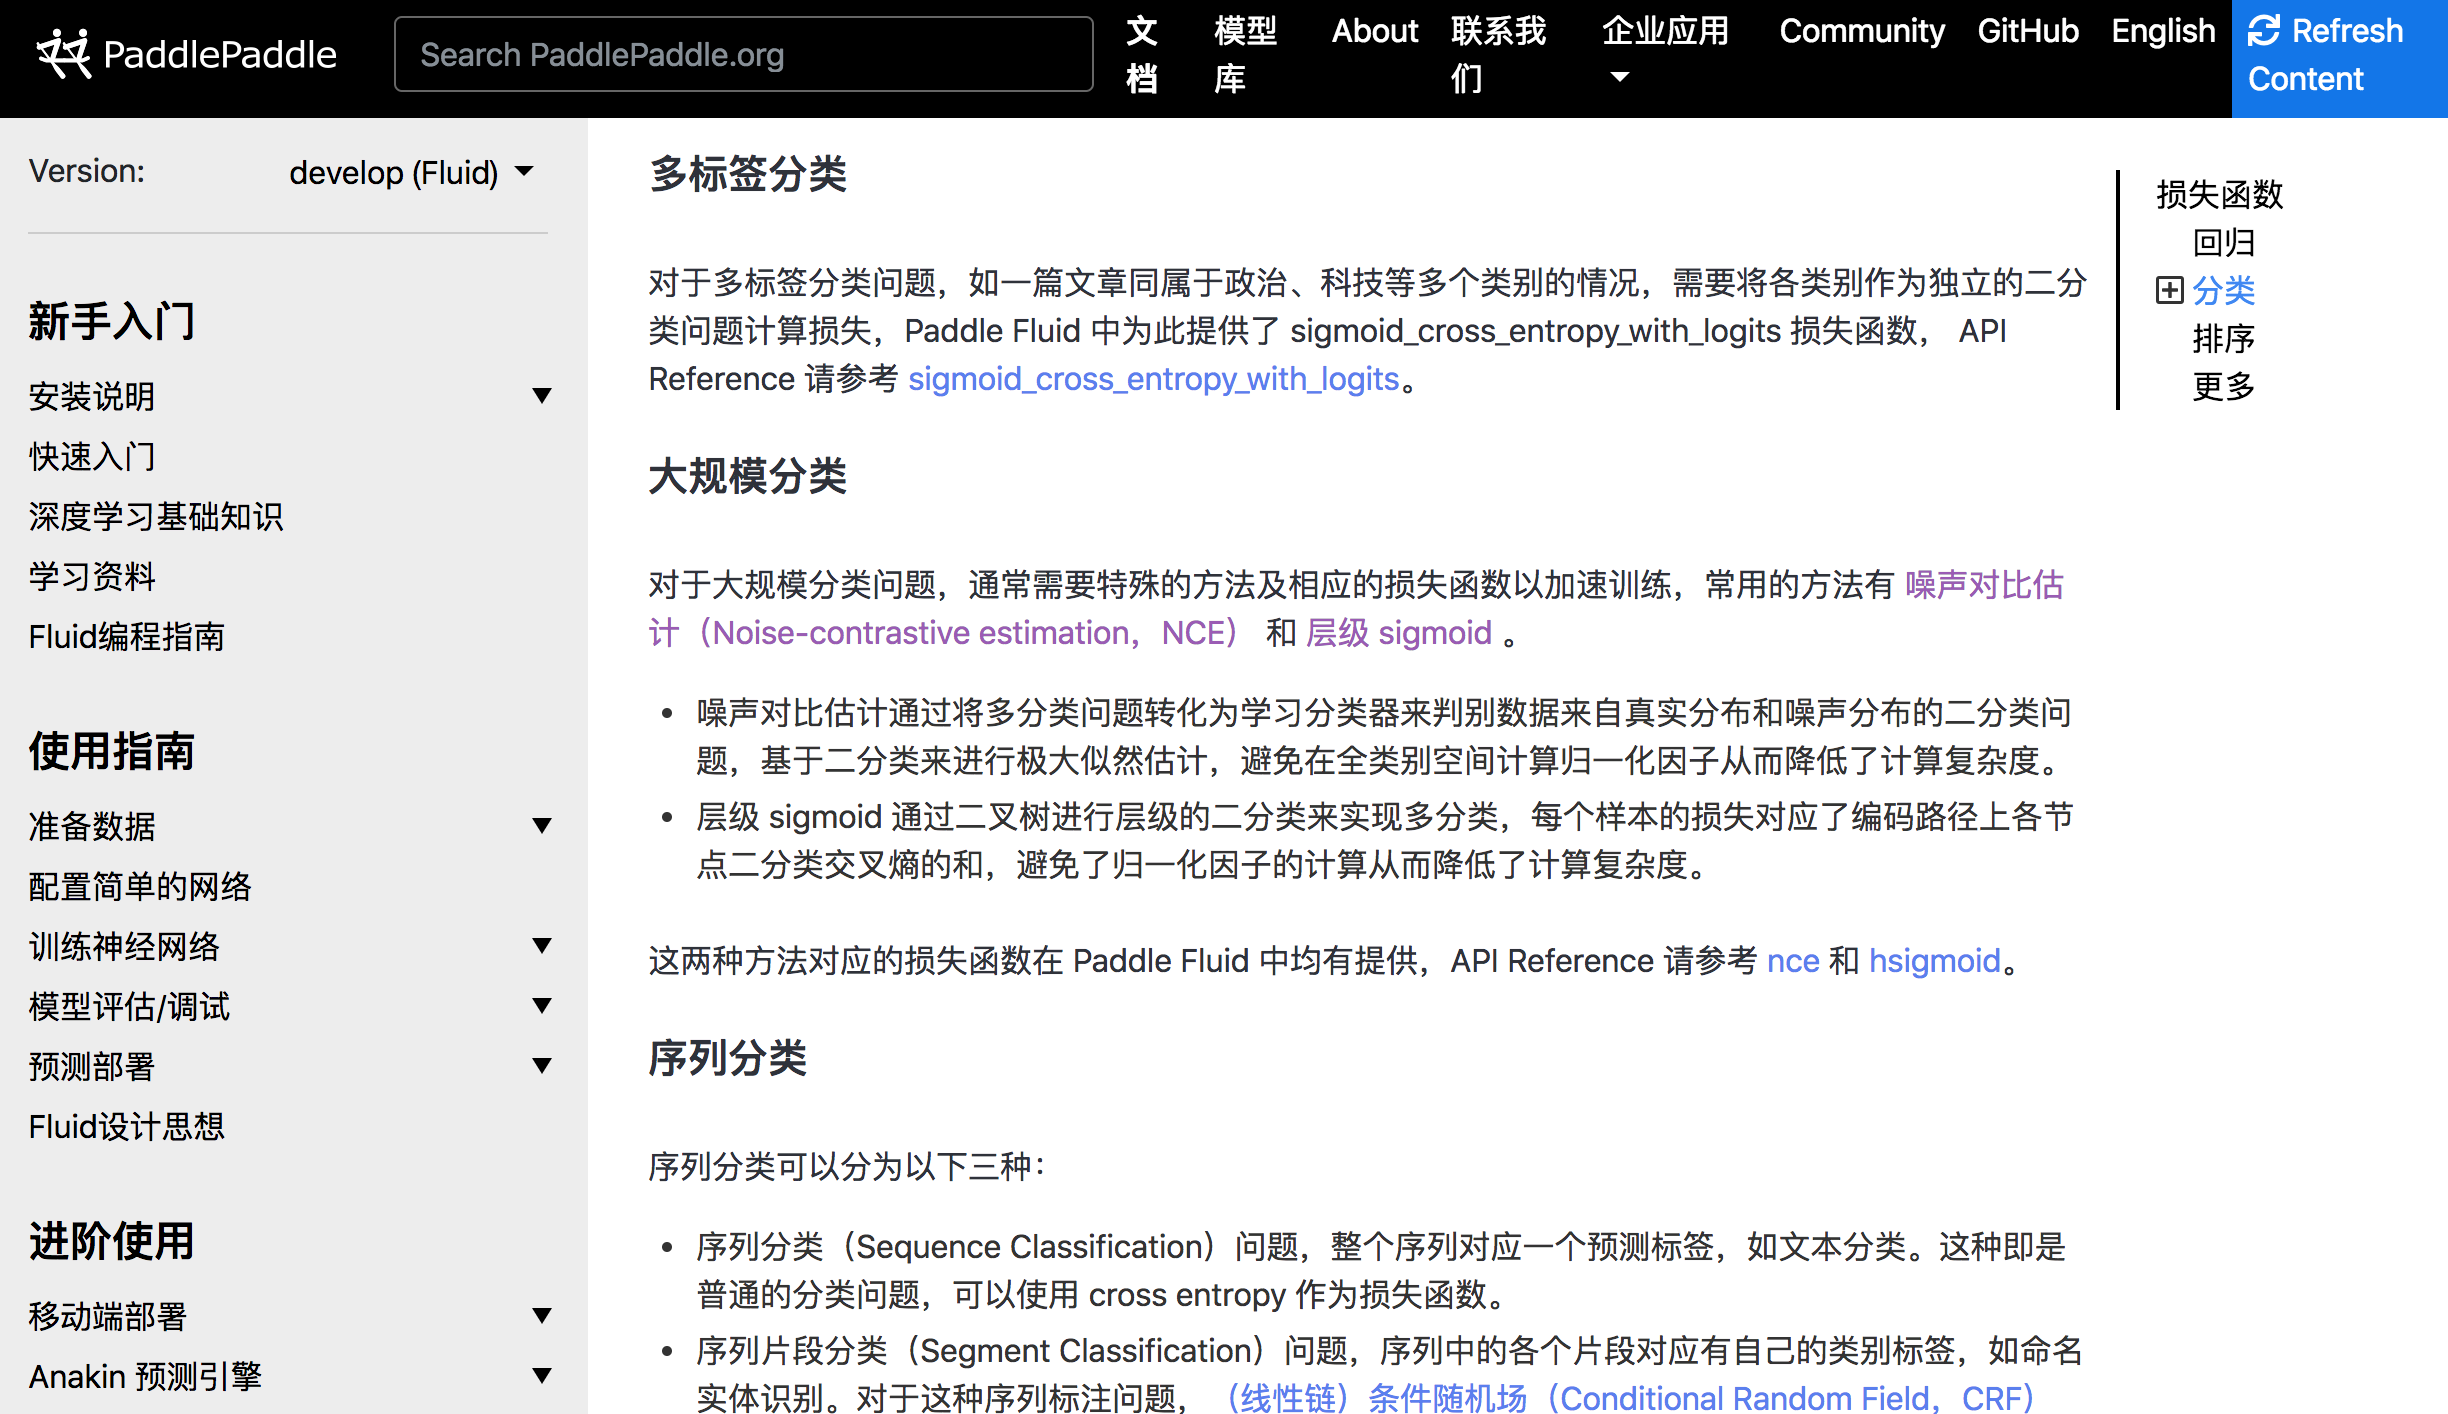The width and height of the screenshot is (2448, 1414).
Task: Open 快速入门 in the sidebar
Action: [92, 457]
